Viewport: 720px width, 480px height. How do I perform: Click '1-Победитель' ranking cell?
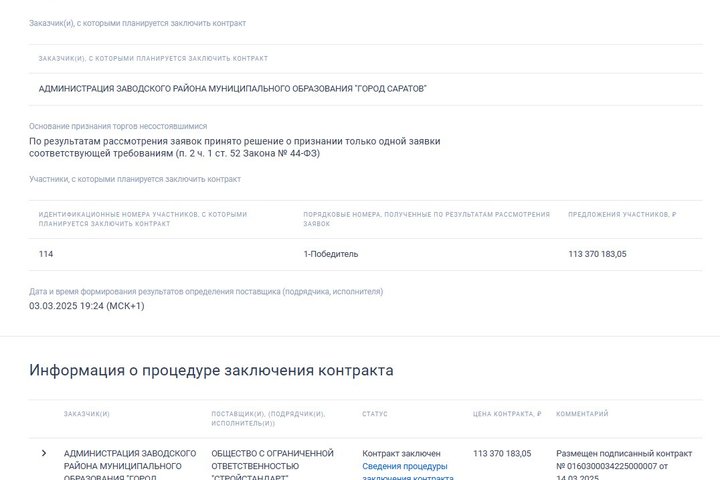[x=331, y=254]
